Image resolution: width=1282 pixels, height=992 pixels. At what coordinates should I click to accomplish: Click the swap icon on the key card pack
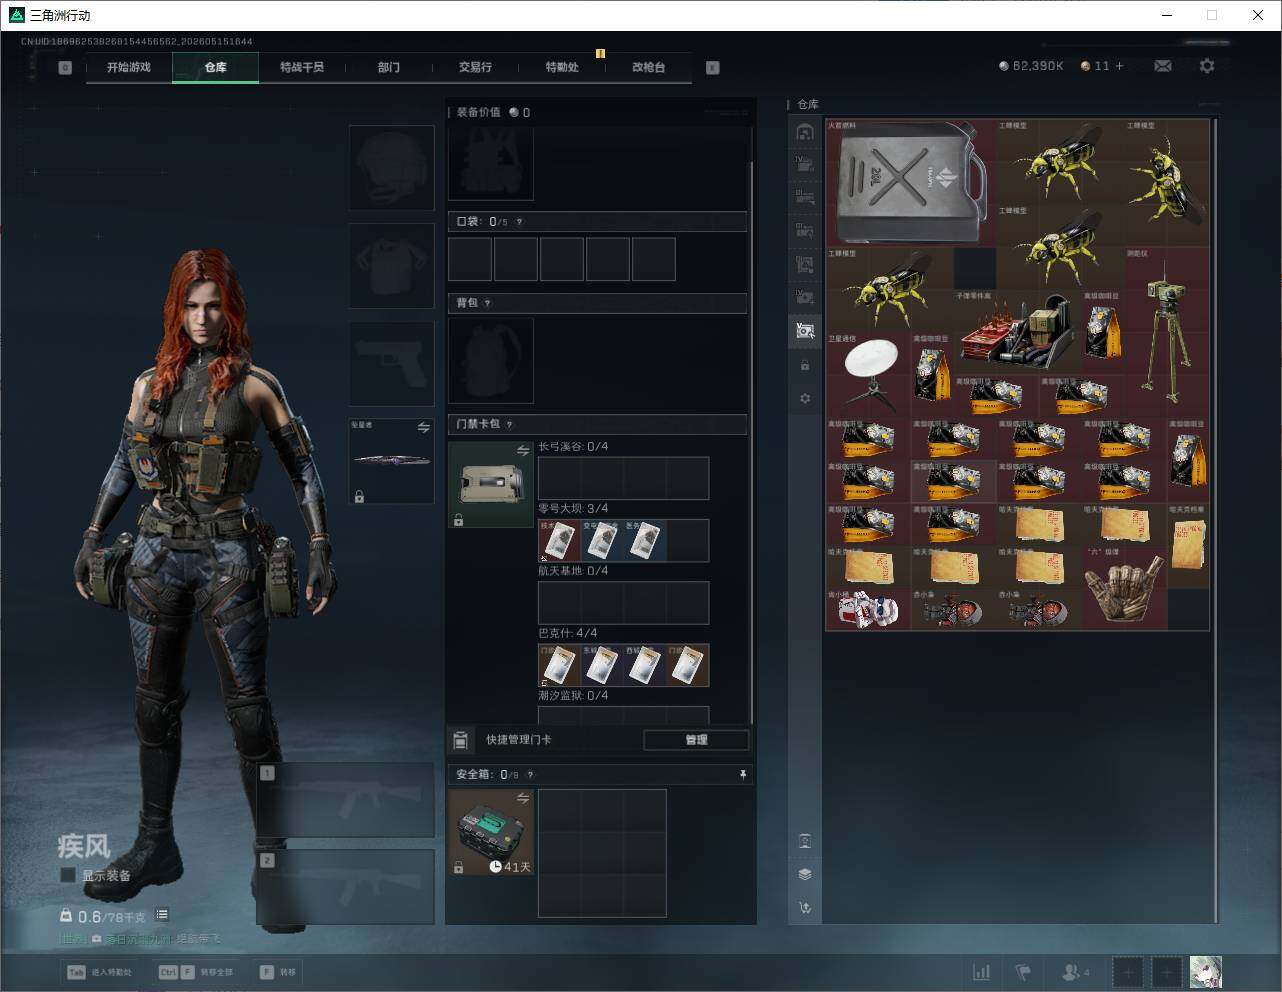point(522,451)
